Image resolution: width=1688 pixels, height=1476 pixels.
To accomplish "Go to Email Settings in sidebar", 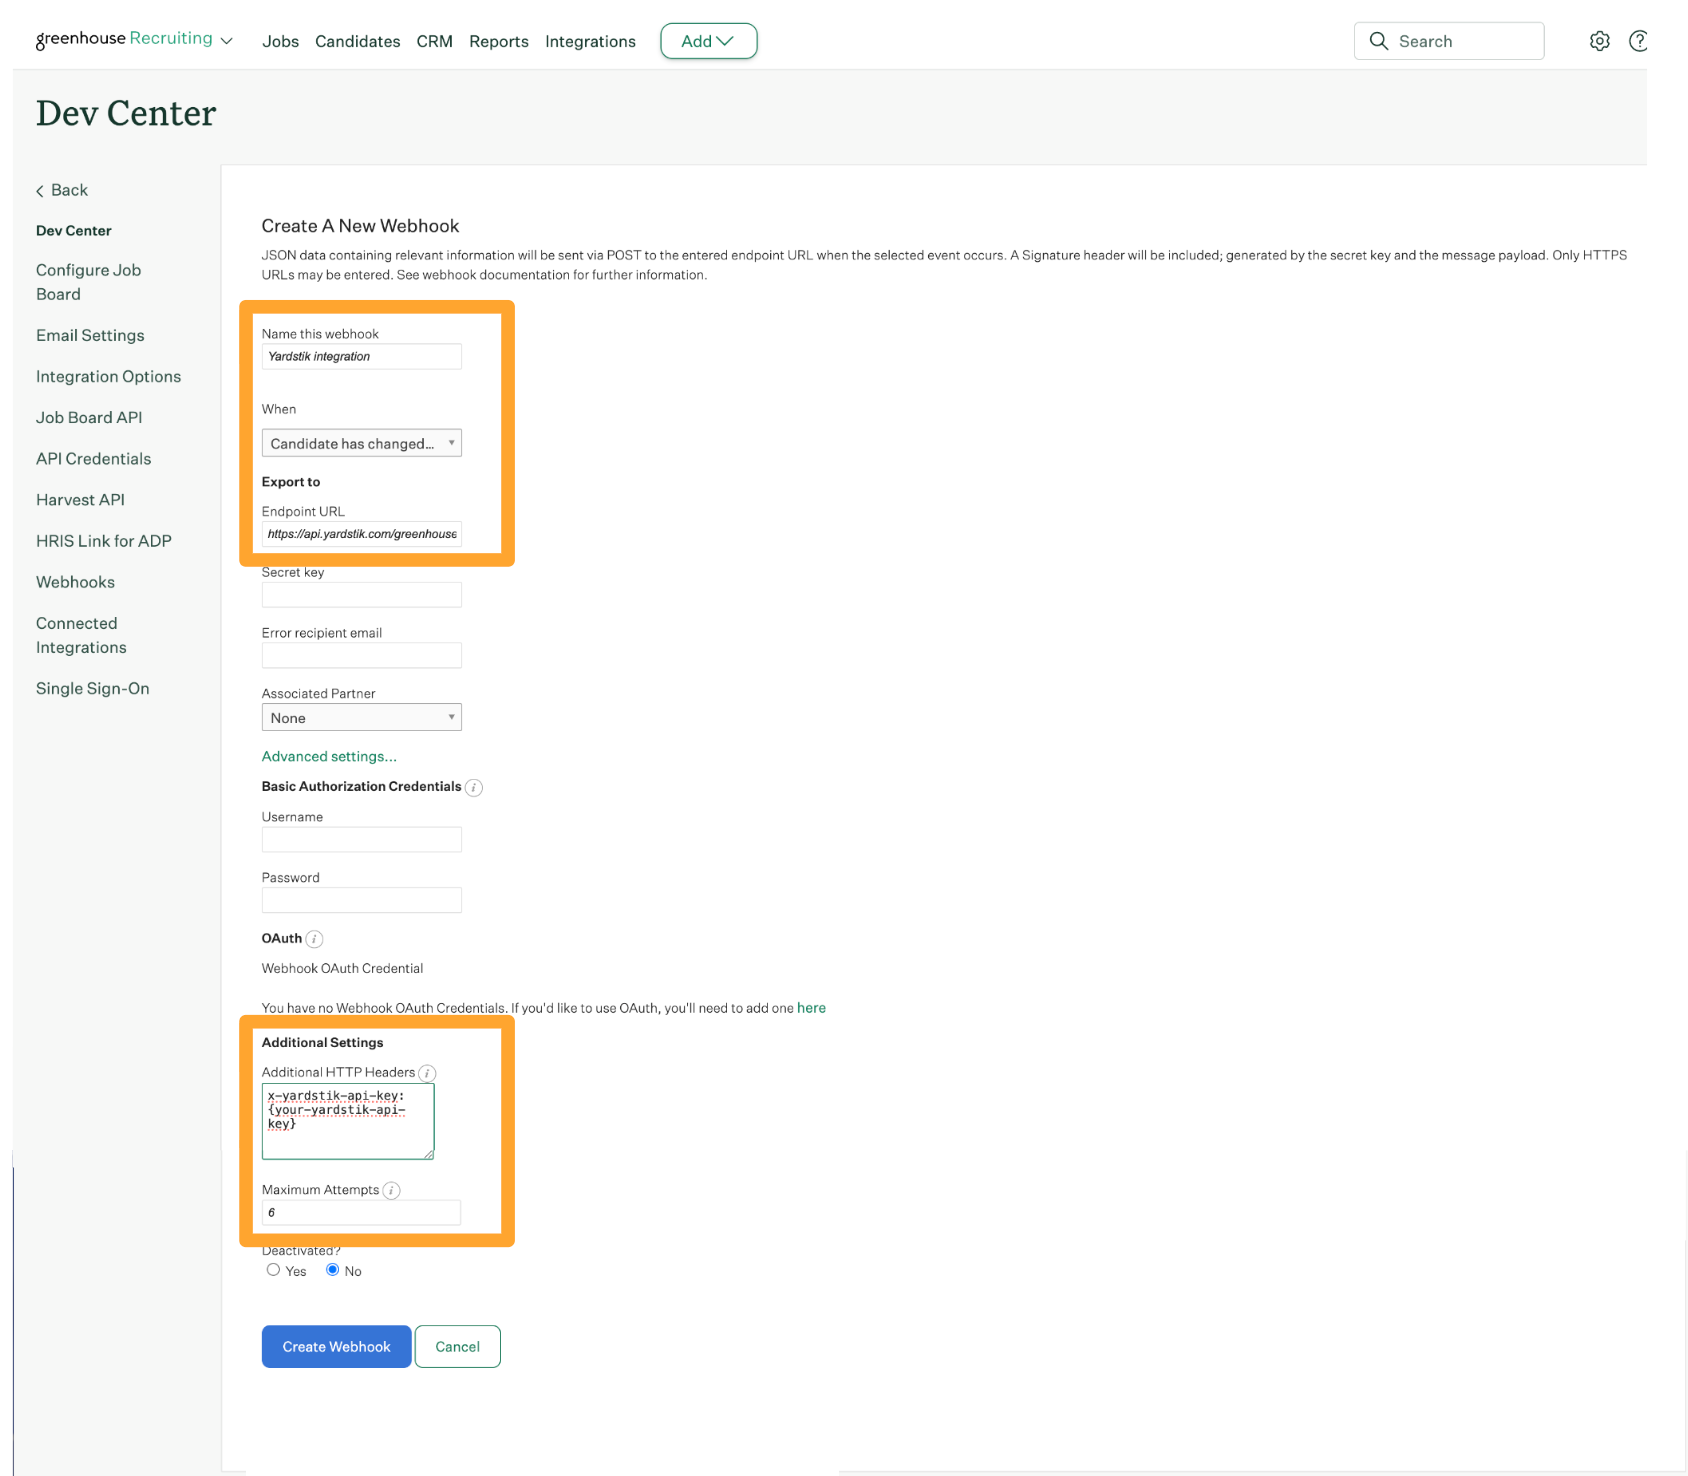I will [90, 335].
